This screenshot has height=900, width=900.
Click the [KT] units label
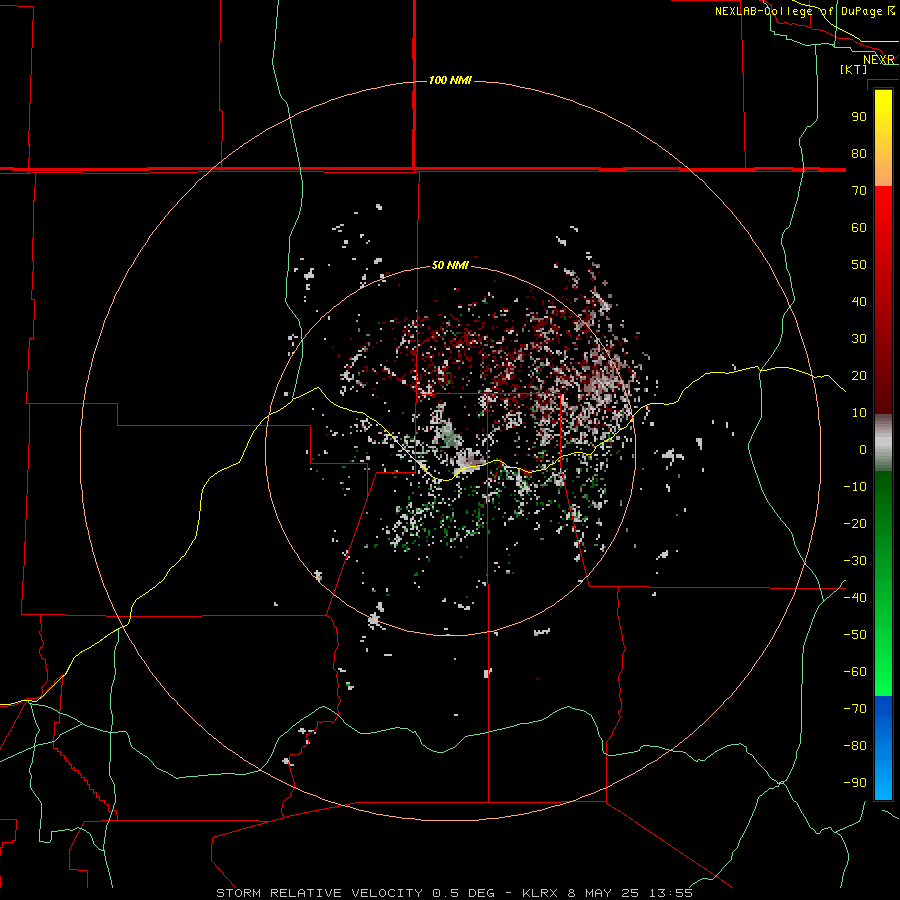click(x=854, y=69)
